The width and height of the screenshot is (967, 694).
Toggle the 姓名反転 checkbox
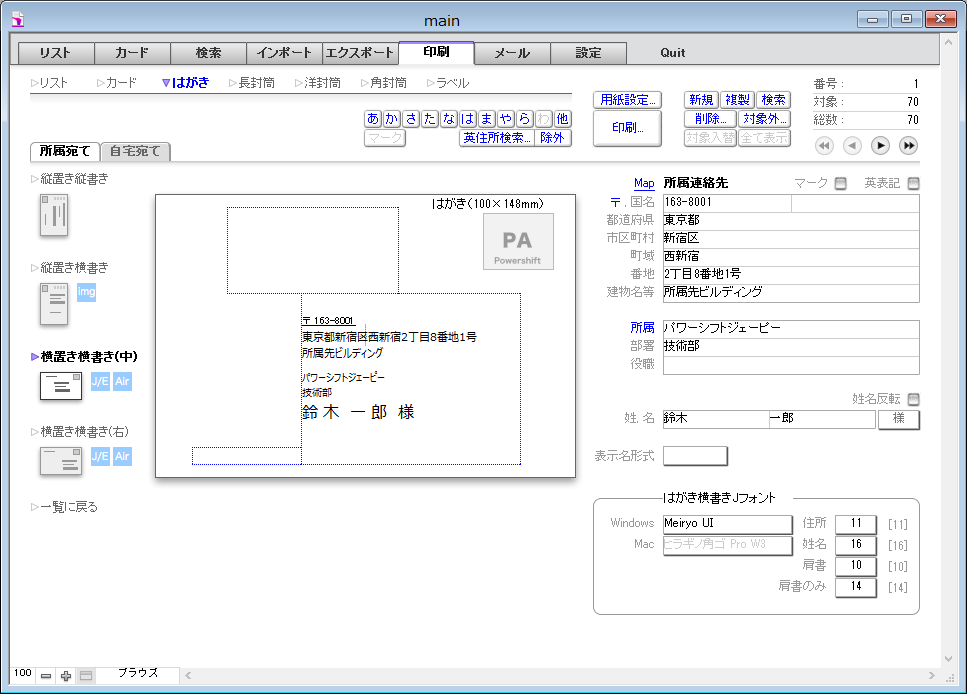coord(912,399)
